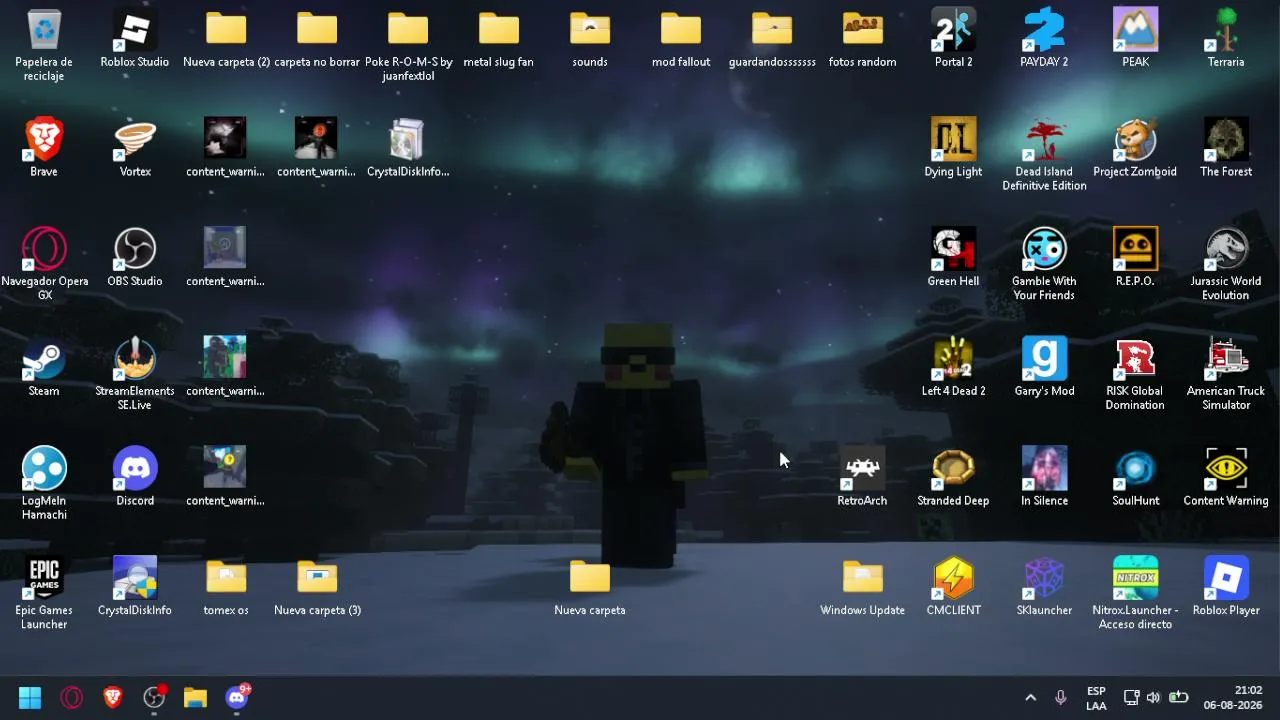The width and height of the screenshot is (1280, 720).
Task: Select the metal slug fan folder
Action: [x=499, y=38]
